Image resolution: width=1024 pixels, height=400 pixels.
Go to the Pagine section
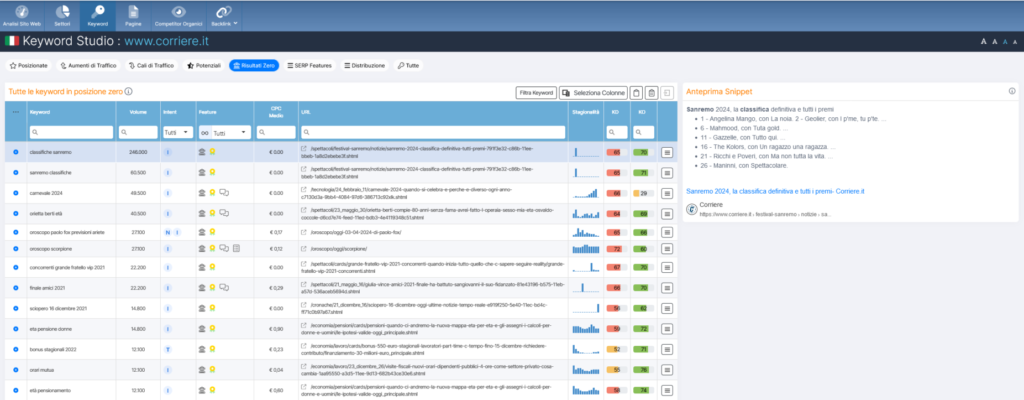point(133,16)
